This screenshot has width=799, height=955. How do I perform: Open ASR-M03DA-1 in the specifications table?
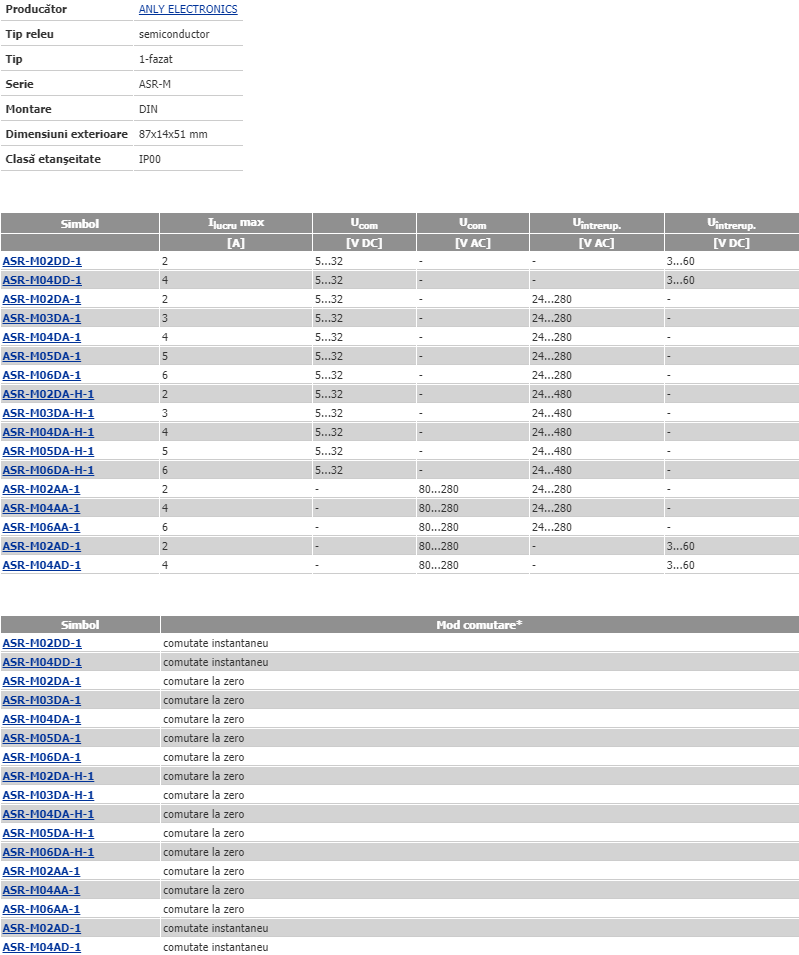(x=42, y=318)
